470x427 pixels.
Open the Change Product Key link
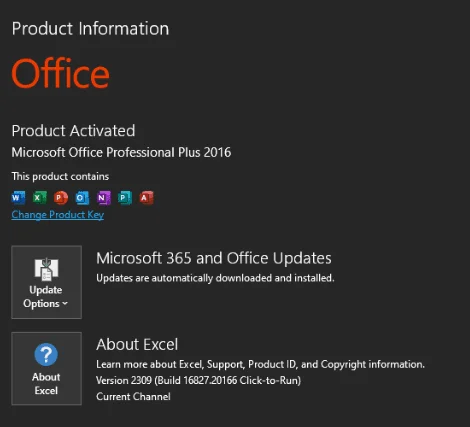[58, 215]
